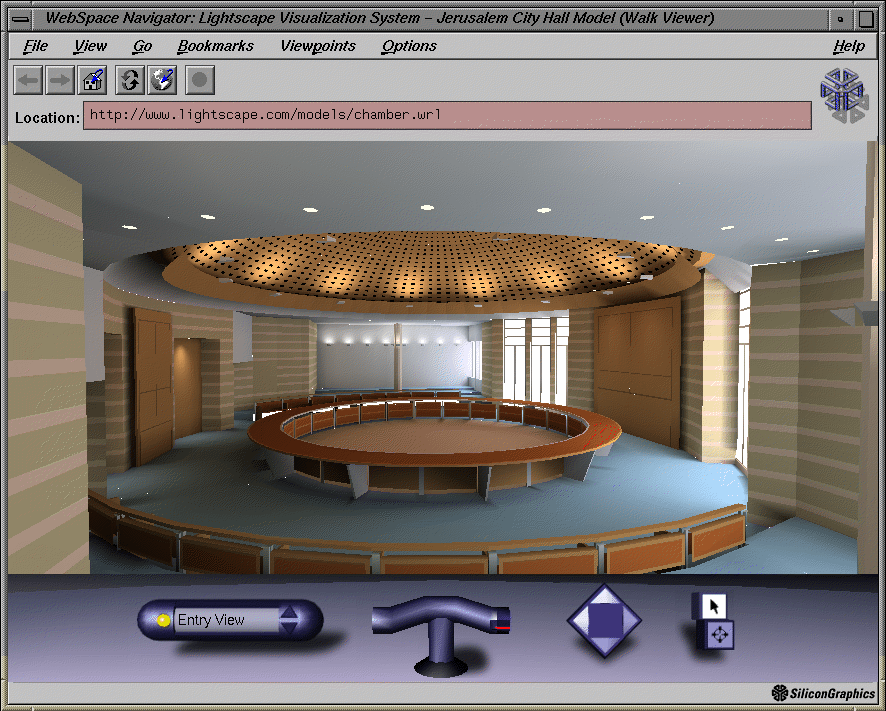
Task: Open the View menu
Action: tap(90, 46)
